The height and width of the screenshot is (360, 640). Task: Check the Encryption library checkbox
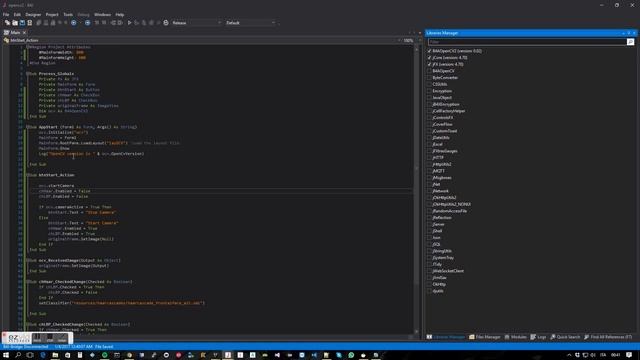pyautogui.click(x=429, y=91)
